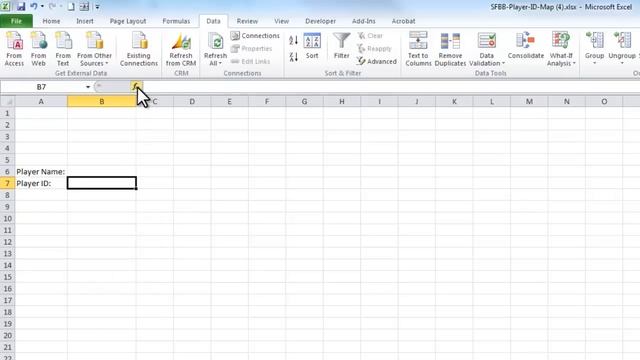Open Advanced filter options
Screen dimensions: 640x360
(x=377, y=61)
